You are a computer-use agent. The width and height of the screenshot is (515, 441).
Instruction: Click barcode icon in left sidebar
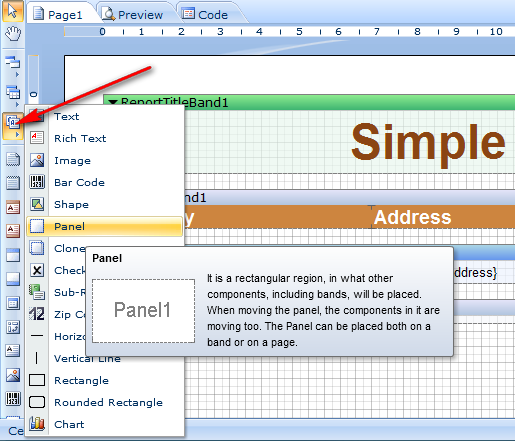[x=13, y=398]
